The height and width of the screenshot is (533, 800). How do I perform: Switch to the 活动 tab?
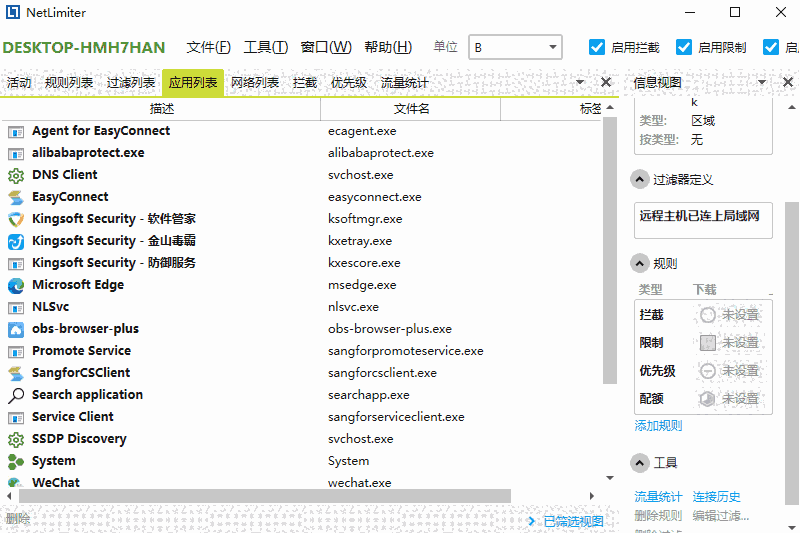19,83
